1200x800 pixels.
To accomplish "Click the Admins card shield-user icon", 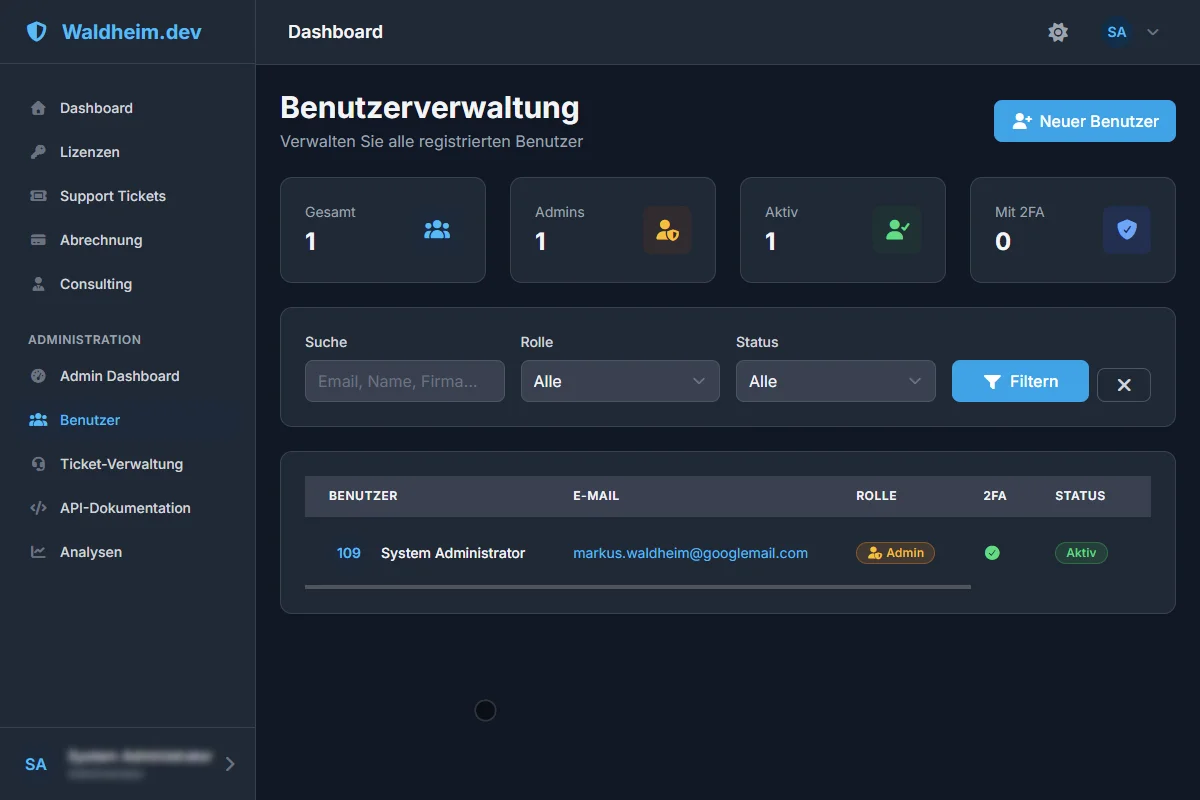I will tap(667, 230).
